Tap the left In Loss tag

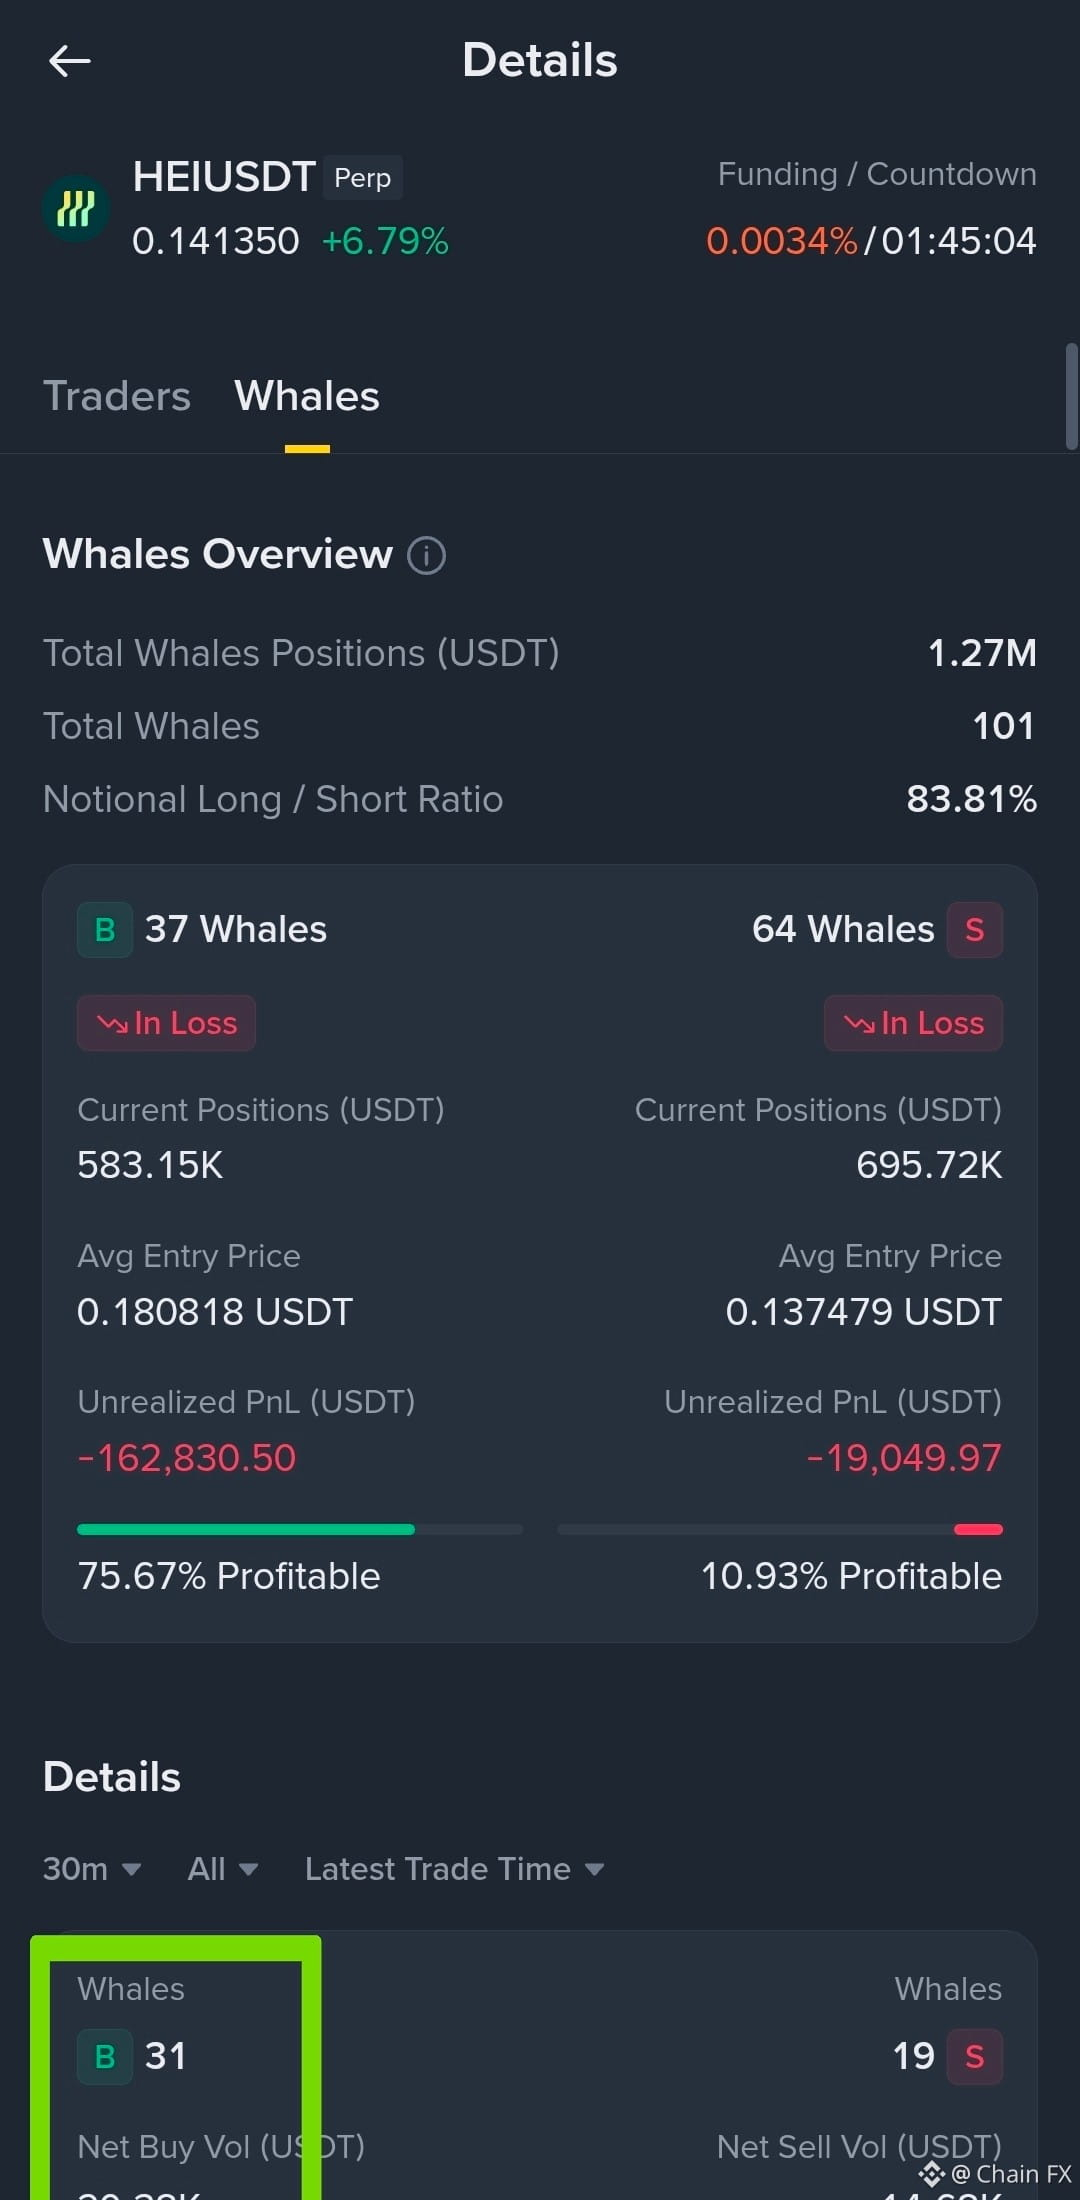coord(167,1023)
